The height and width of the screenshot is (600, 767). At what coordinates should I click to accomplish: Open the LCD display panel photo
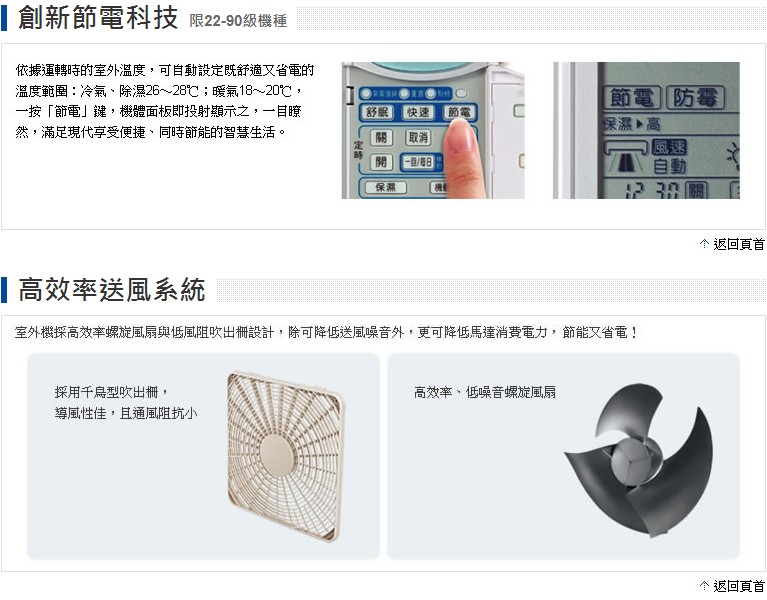pyautogui.click(x=646, y=131)
